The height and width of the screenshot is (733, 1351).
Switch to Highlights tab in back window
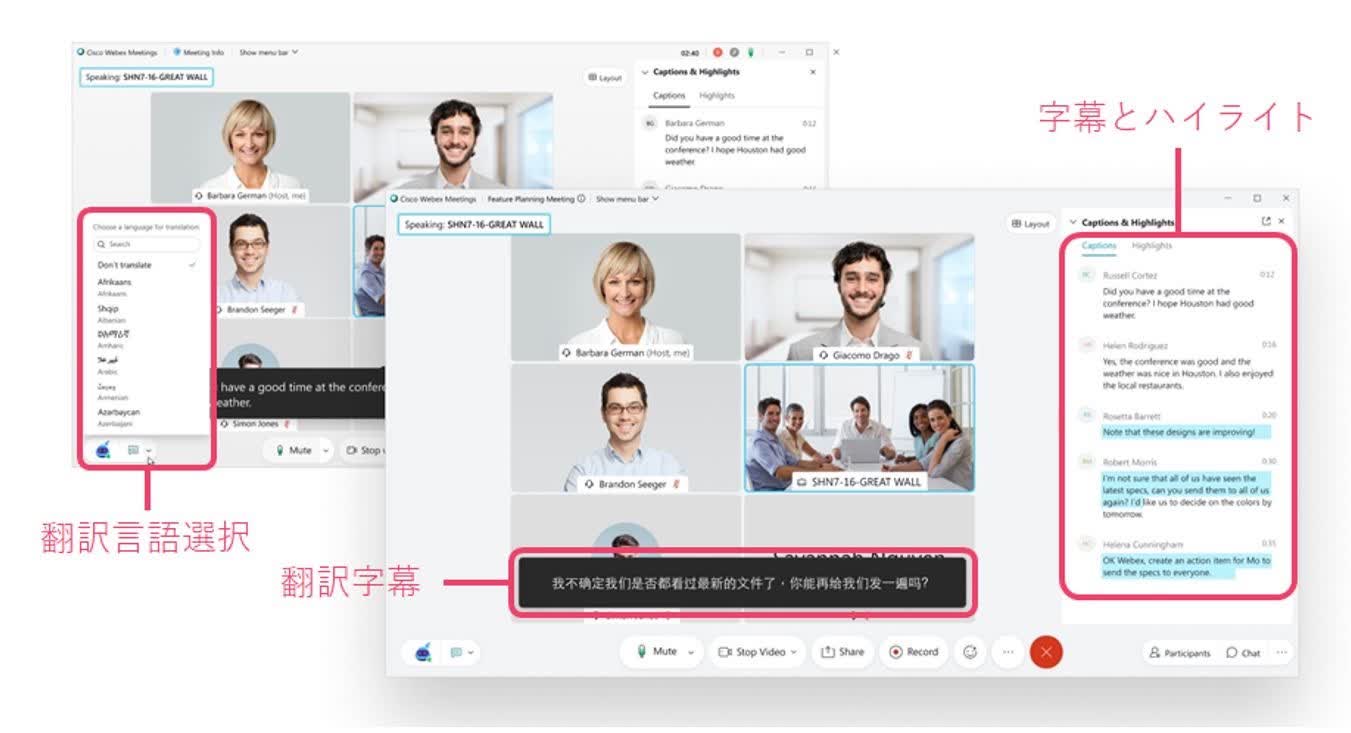pyautogui.click(x=717, y=96)
